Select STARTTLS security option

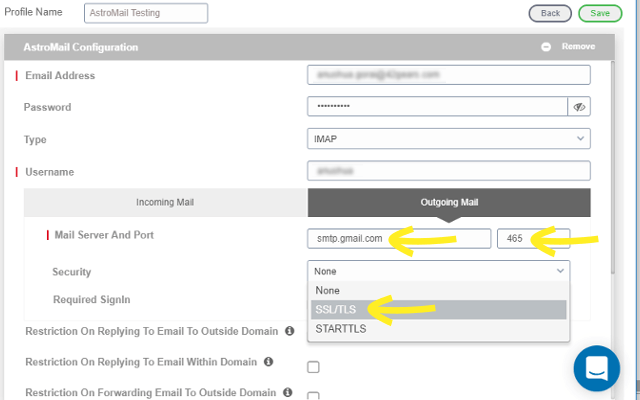pyautogui.click(x=438, y=329)
